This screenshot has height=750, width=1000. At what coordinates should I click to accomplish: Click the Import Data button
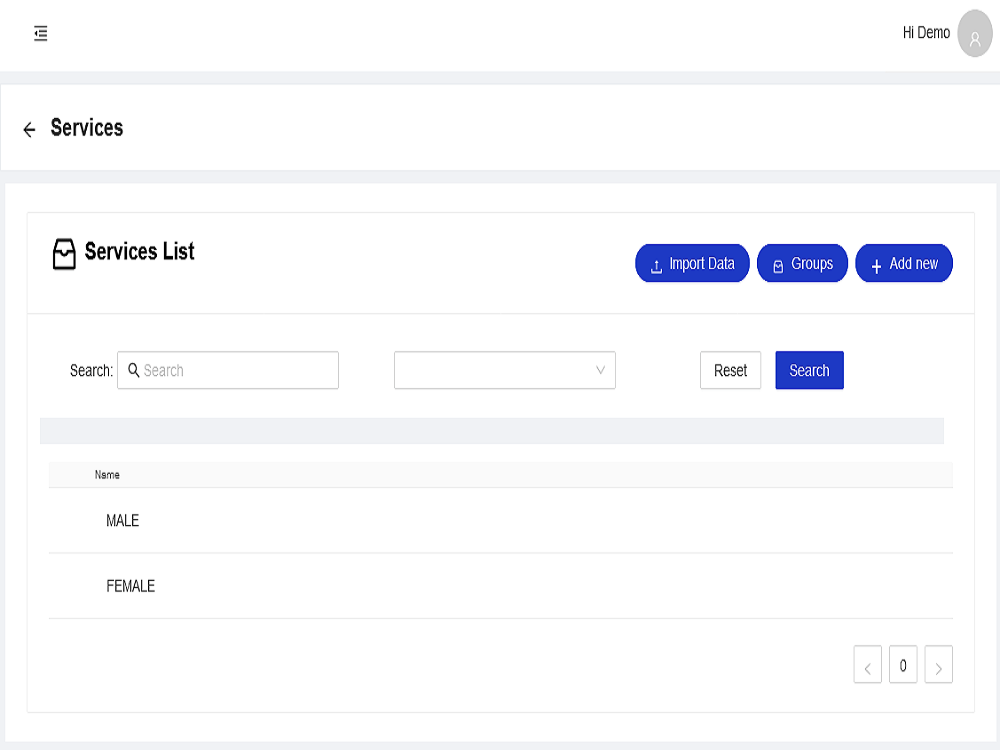tap(692, 263)
